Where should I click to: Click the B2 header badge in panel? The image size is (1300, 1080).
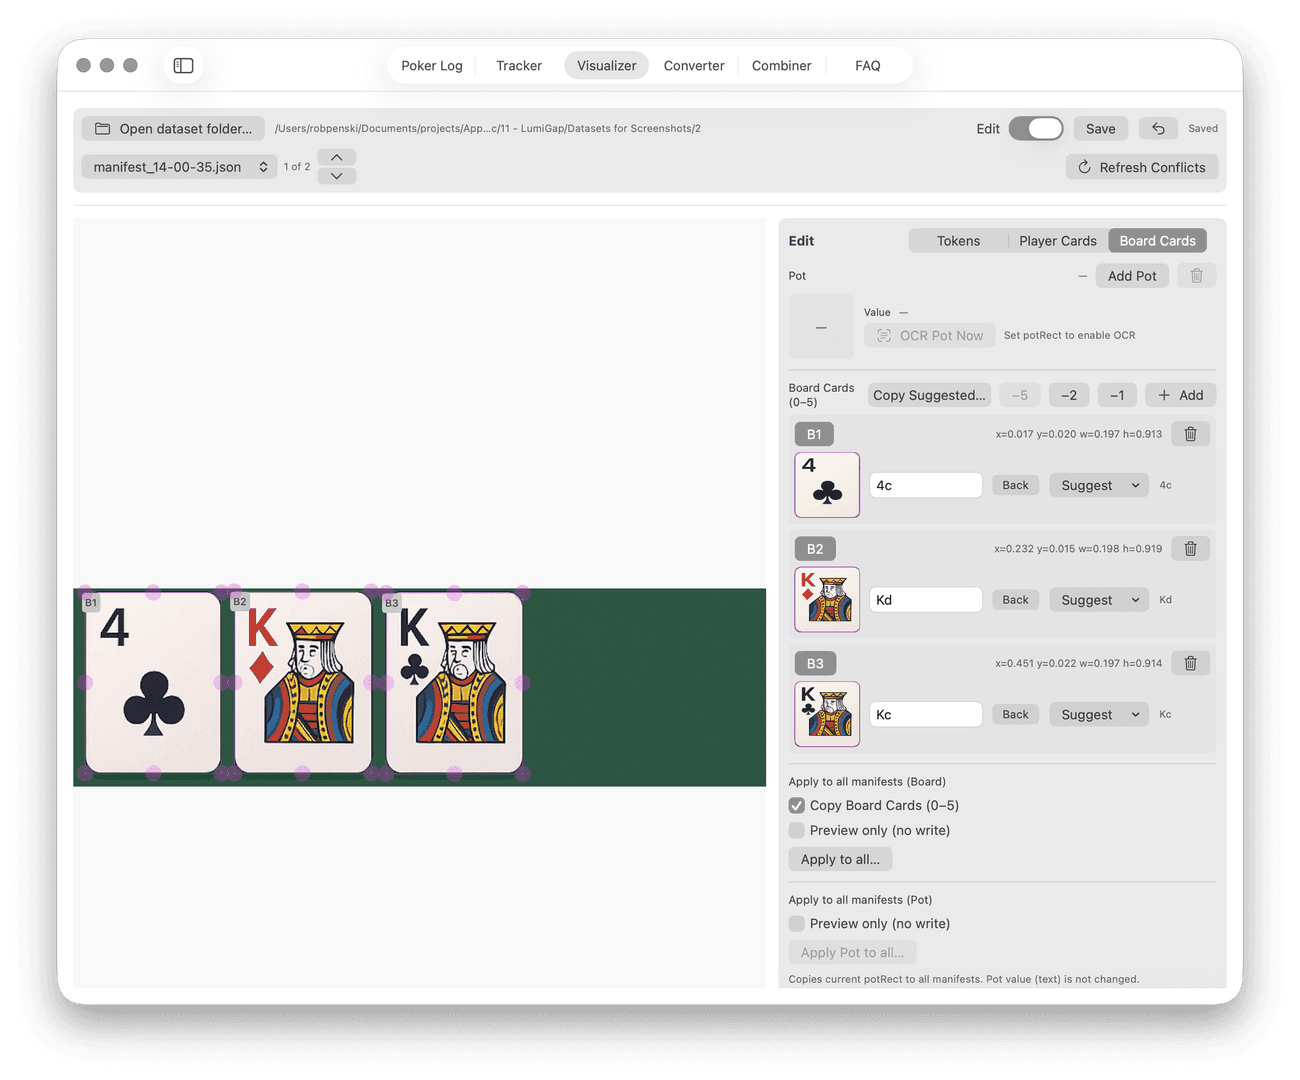point(815,549)
